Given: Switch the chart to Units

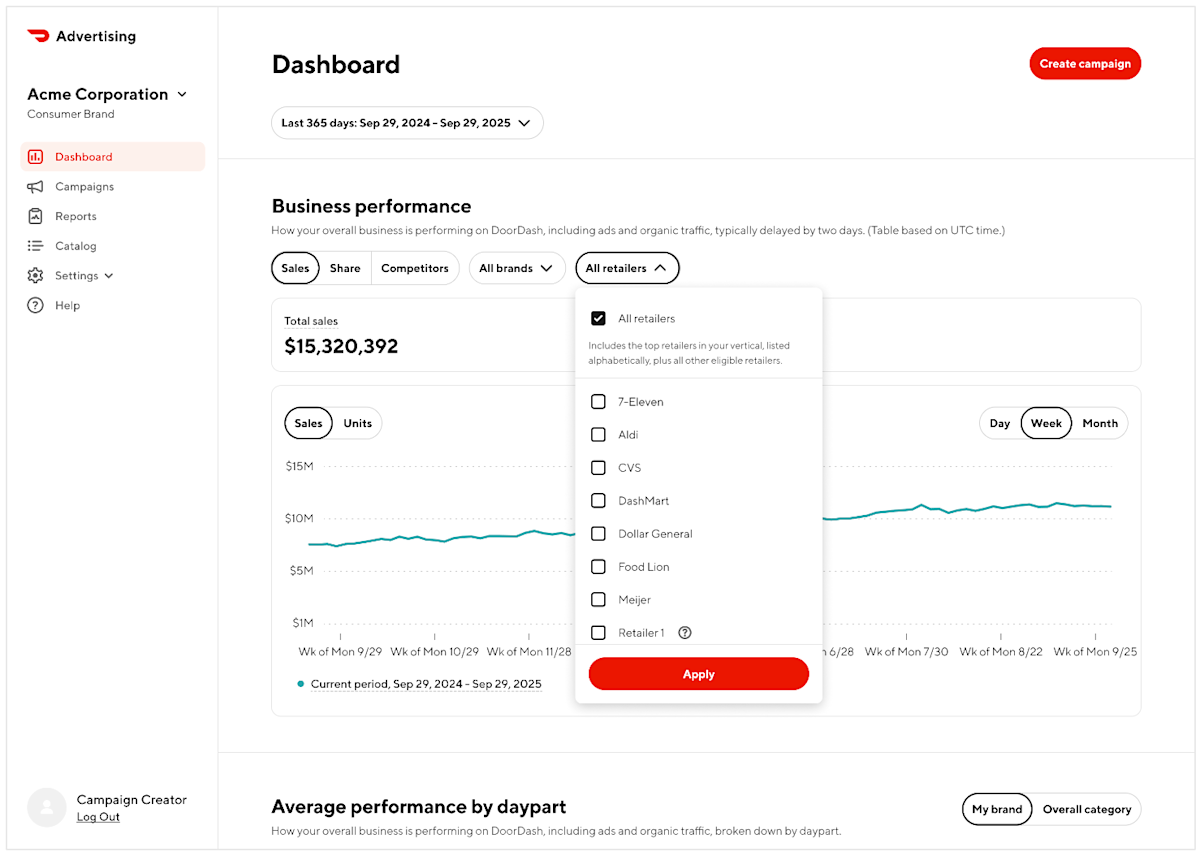Looking at the screenshot, I should tap(357, 423).
